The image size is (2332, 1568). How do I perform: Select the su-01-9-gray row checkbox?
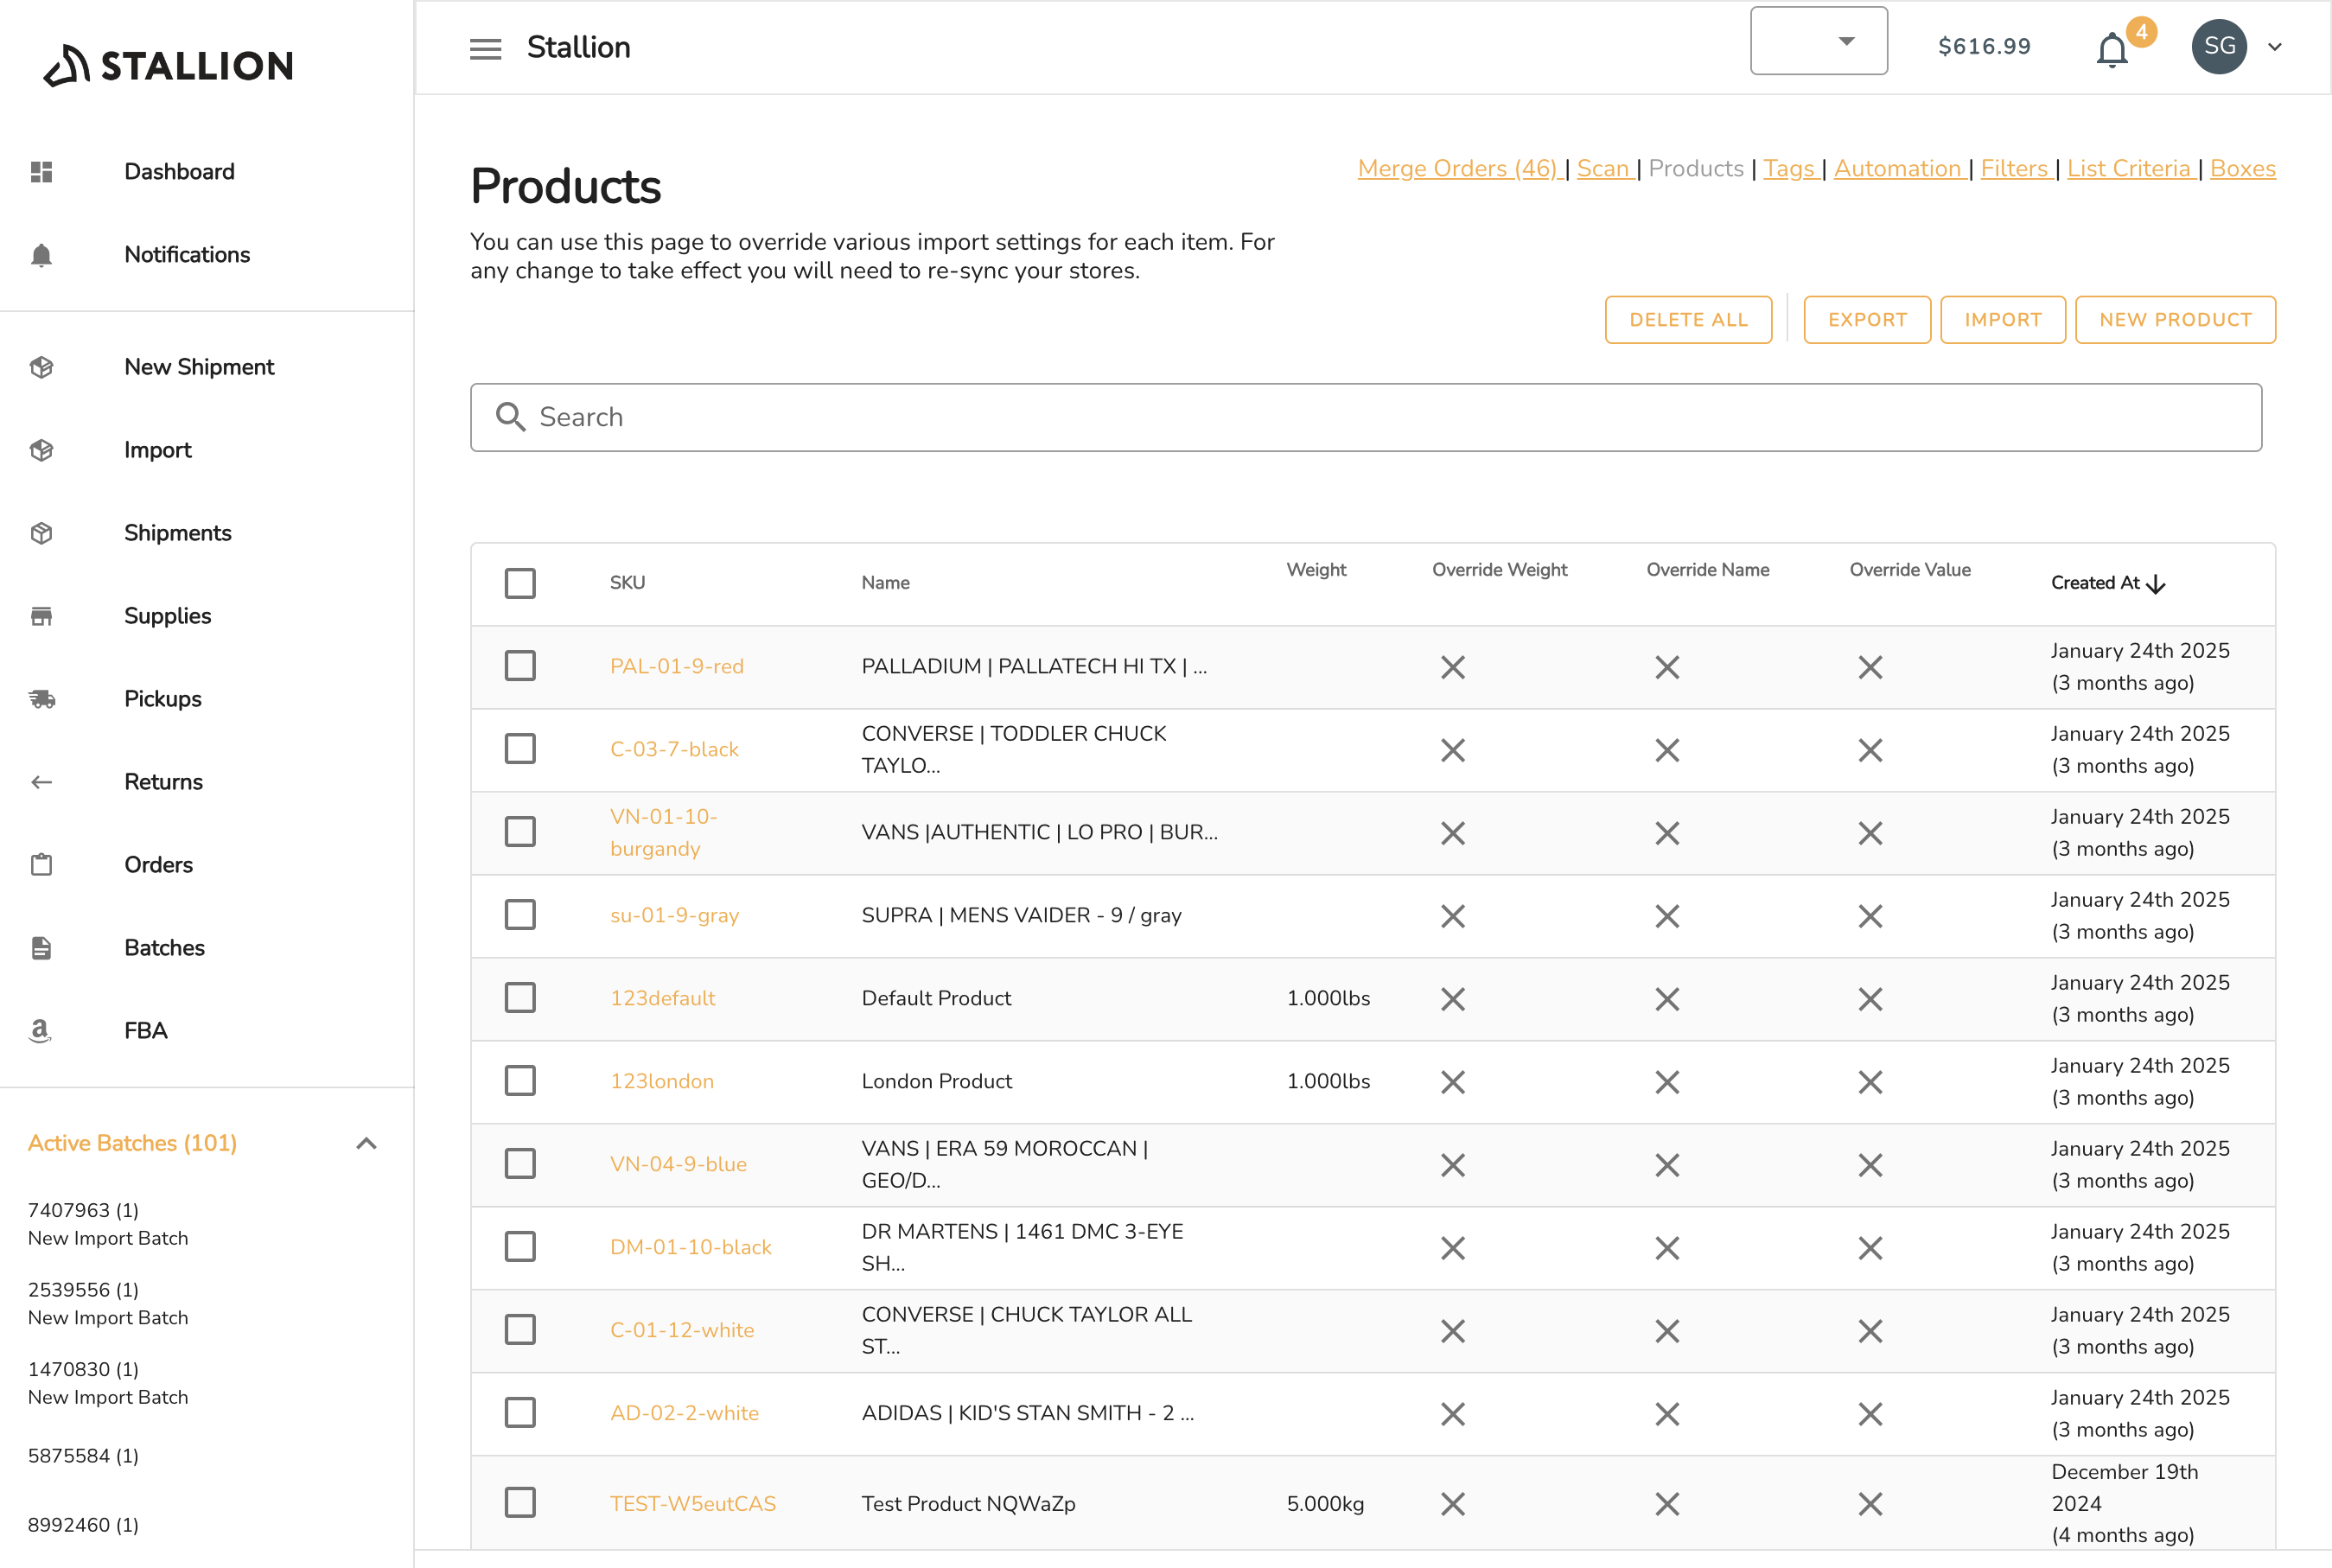[x=520, y=915]
